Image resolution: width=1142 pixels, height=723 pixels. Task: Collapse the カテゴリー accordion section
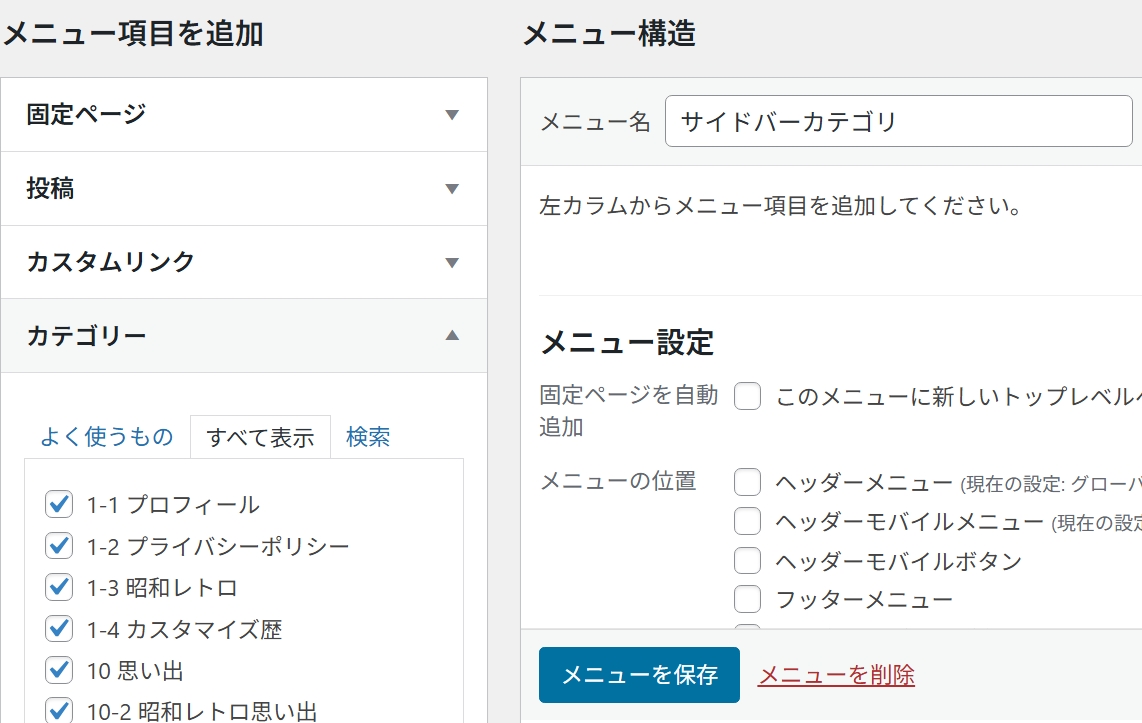click(243, 336)
